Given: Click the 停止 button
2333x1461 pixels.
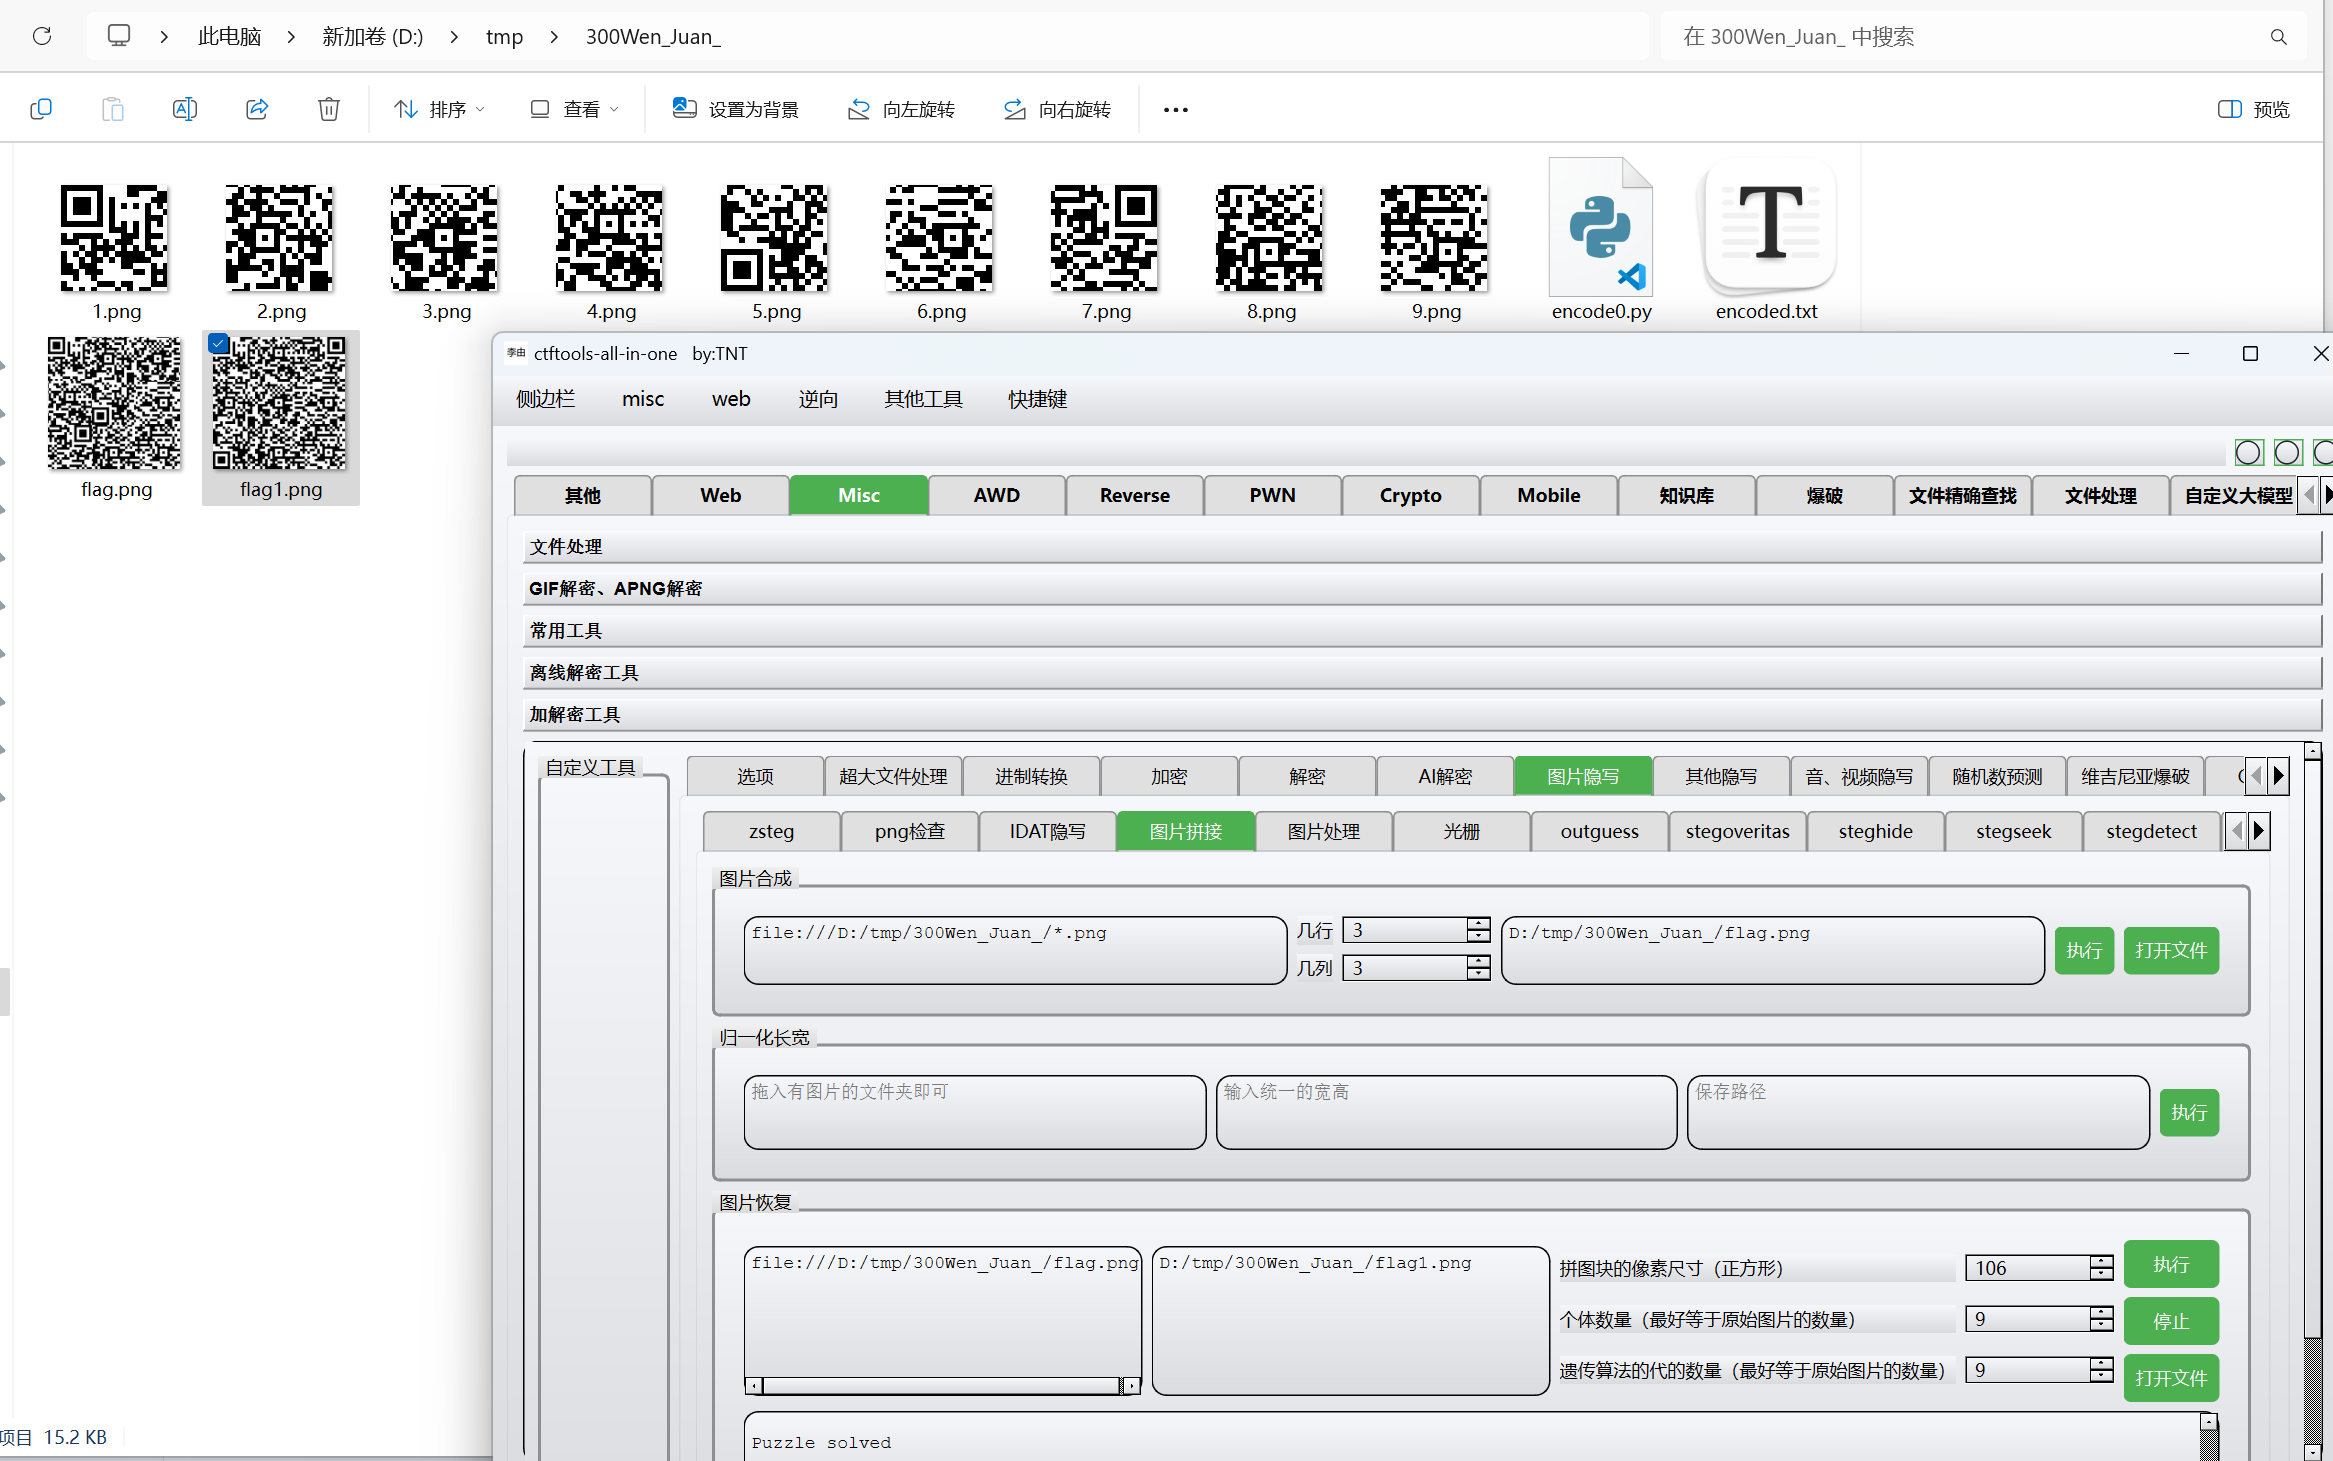Looking at the screenshot, I should coord(2171,1321).
